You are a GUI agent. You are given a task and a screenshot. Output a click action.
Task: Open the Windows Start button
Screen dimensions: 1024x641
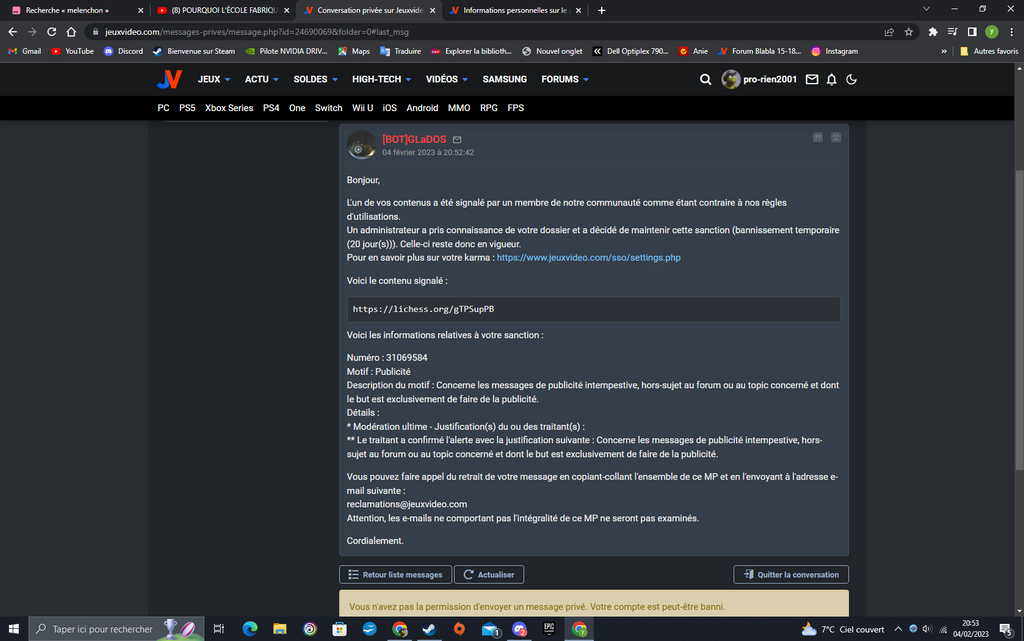coord(13,629)
